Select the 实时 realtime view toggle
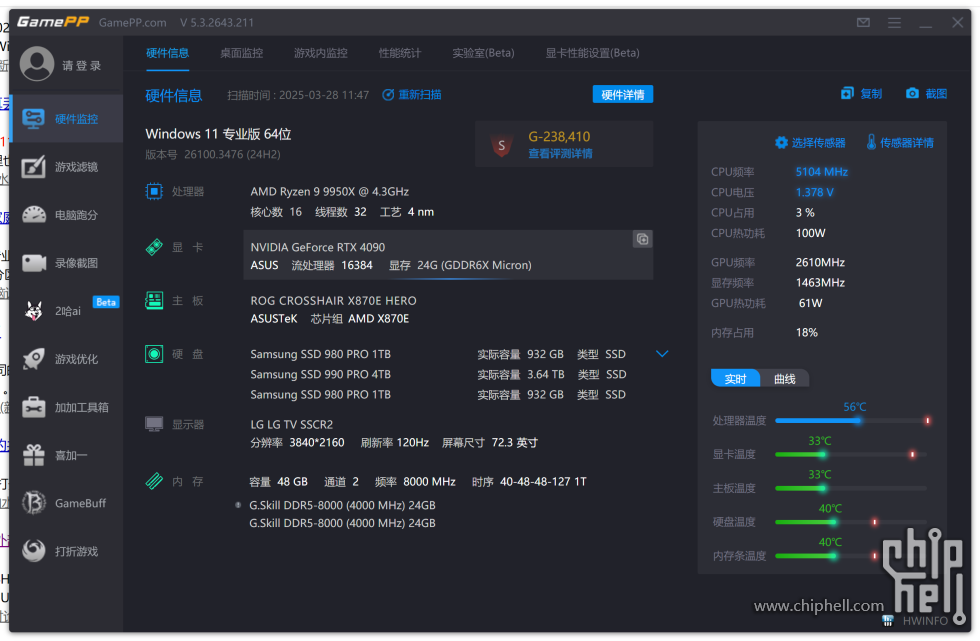The height and width of the screenshot is (641, 980). (x=735, y=379)
